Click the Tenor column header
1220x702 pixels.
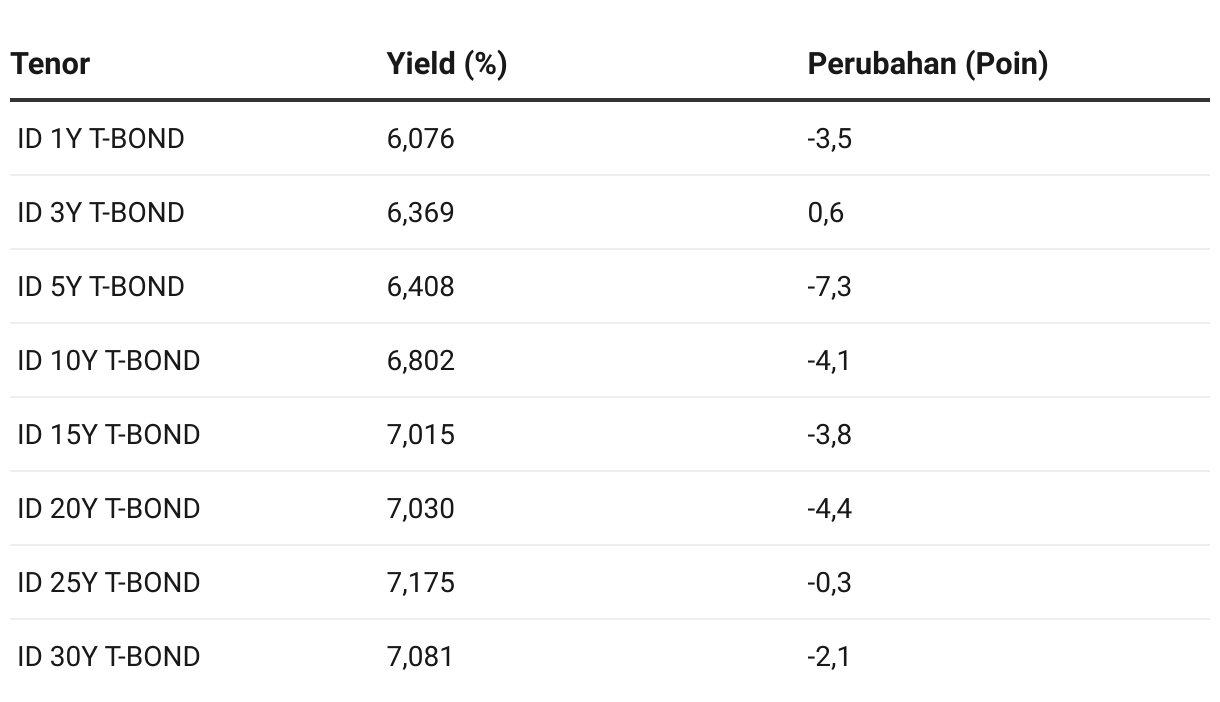pos(50,64)
